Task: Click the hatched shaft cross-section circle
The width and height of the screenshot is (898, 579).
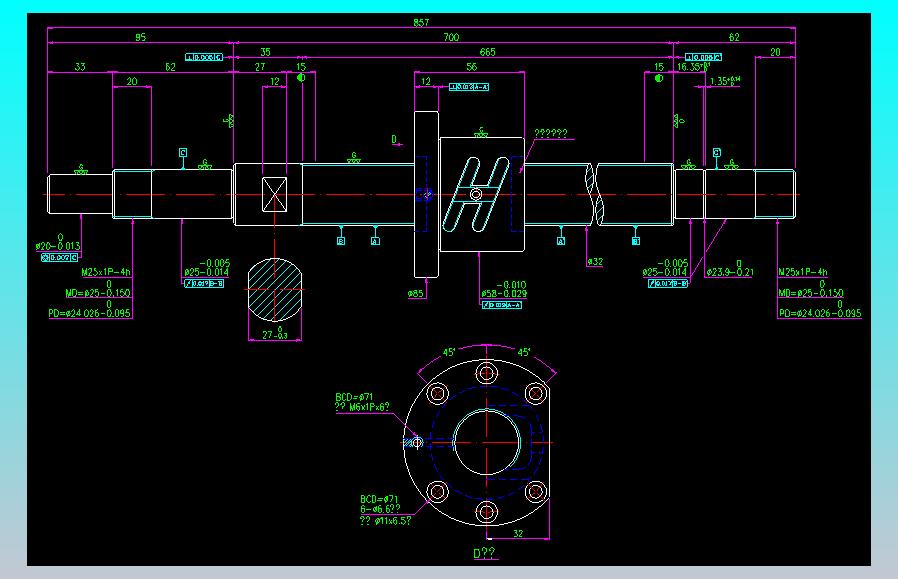Action: click(275, 289)
